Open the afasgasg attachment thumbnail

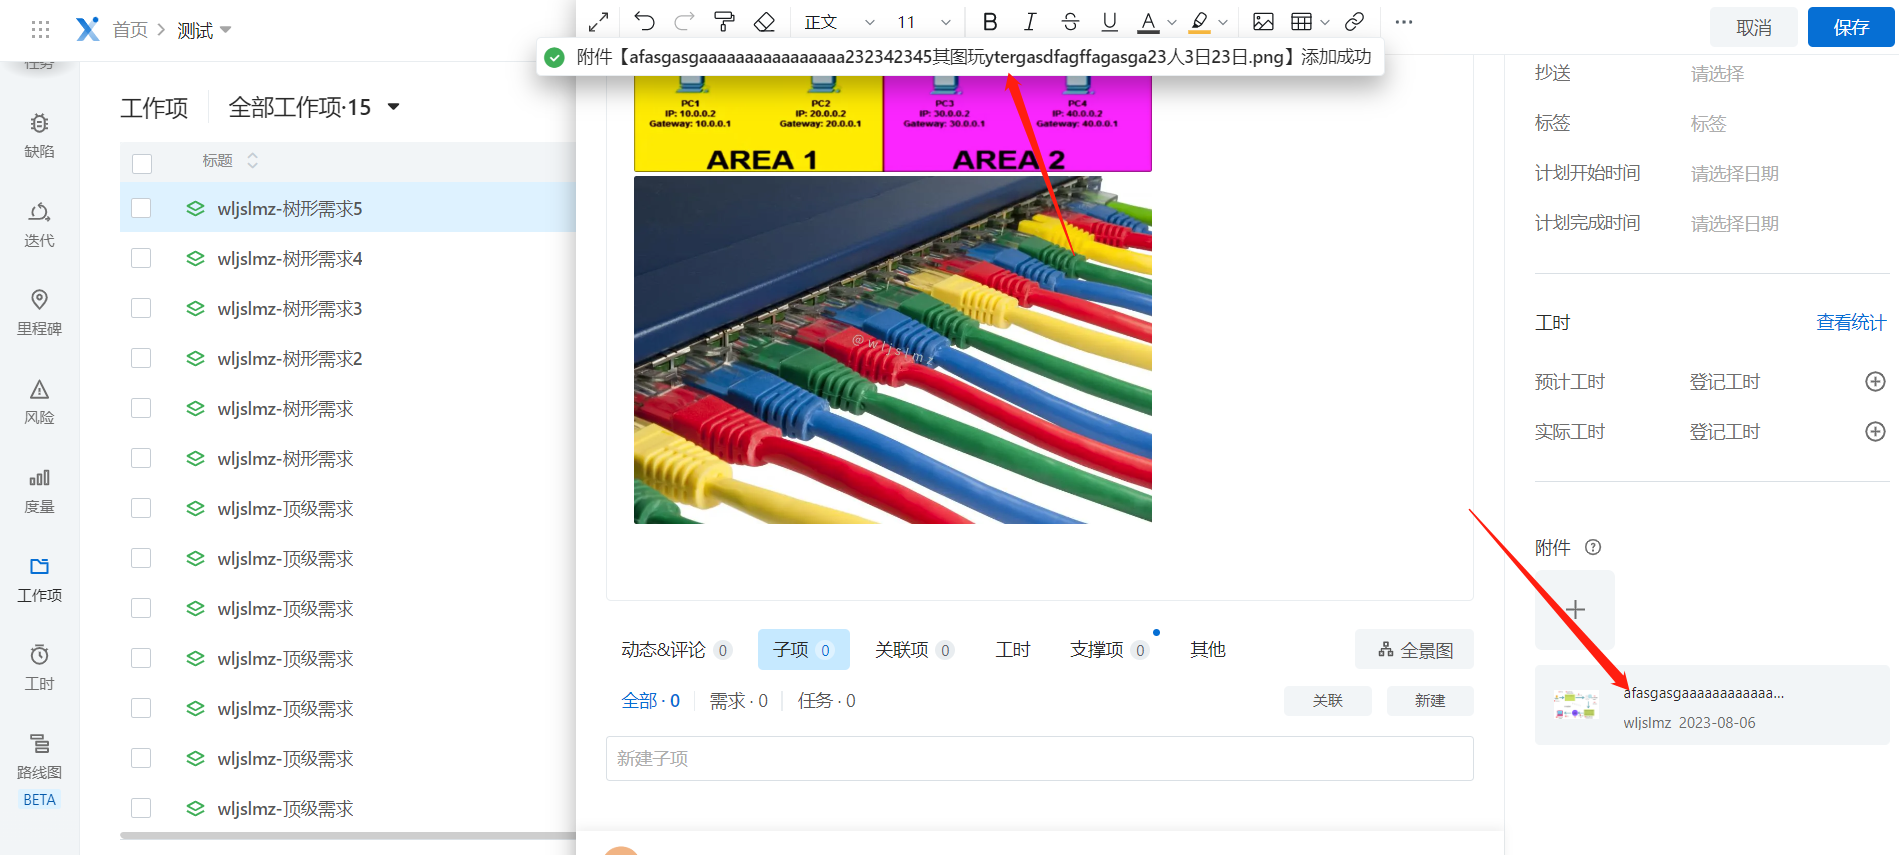click(x=1576, y=705)
